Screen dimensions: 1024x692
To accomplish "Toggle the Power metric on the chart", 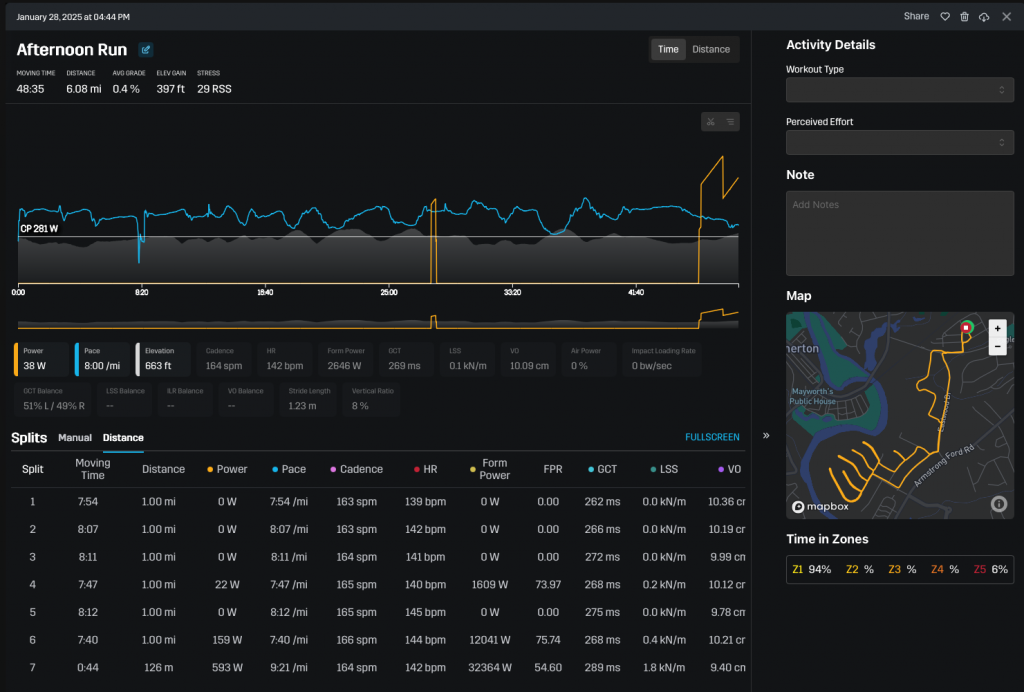I will click(x=41, y=359).
